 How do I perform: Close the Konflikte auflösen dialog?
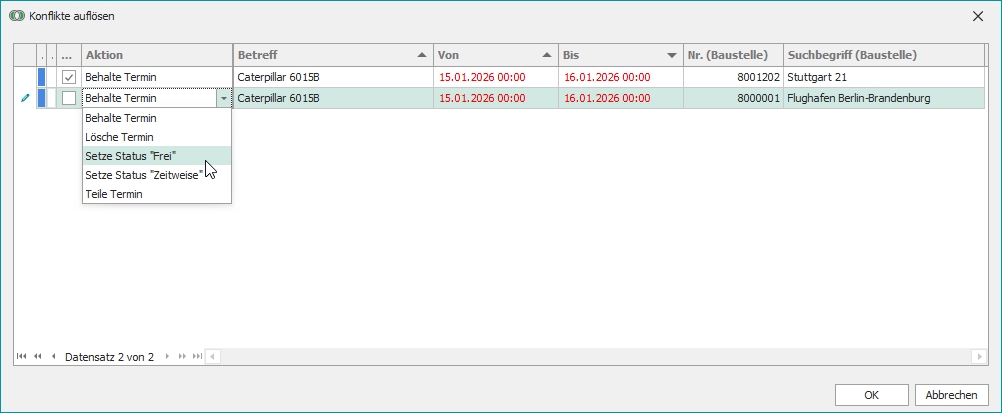977,16
